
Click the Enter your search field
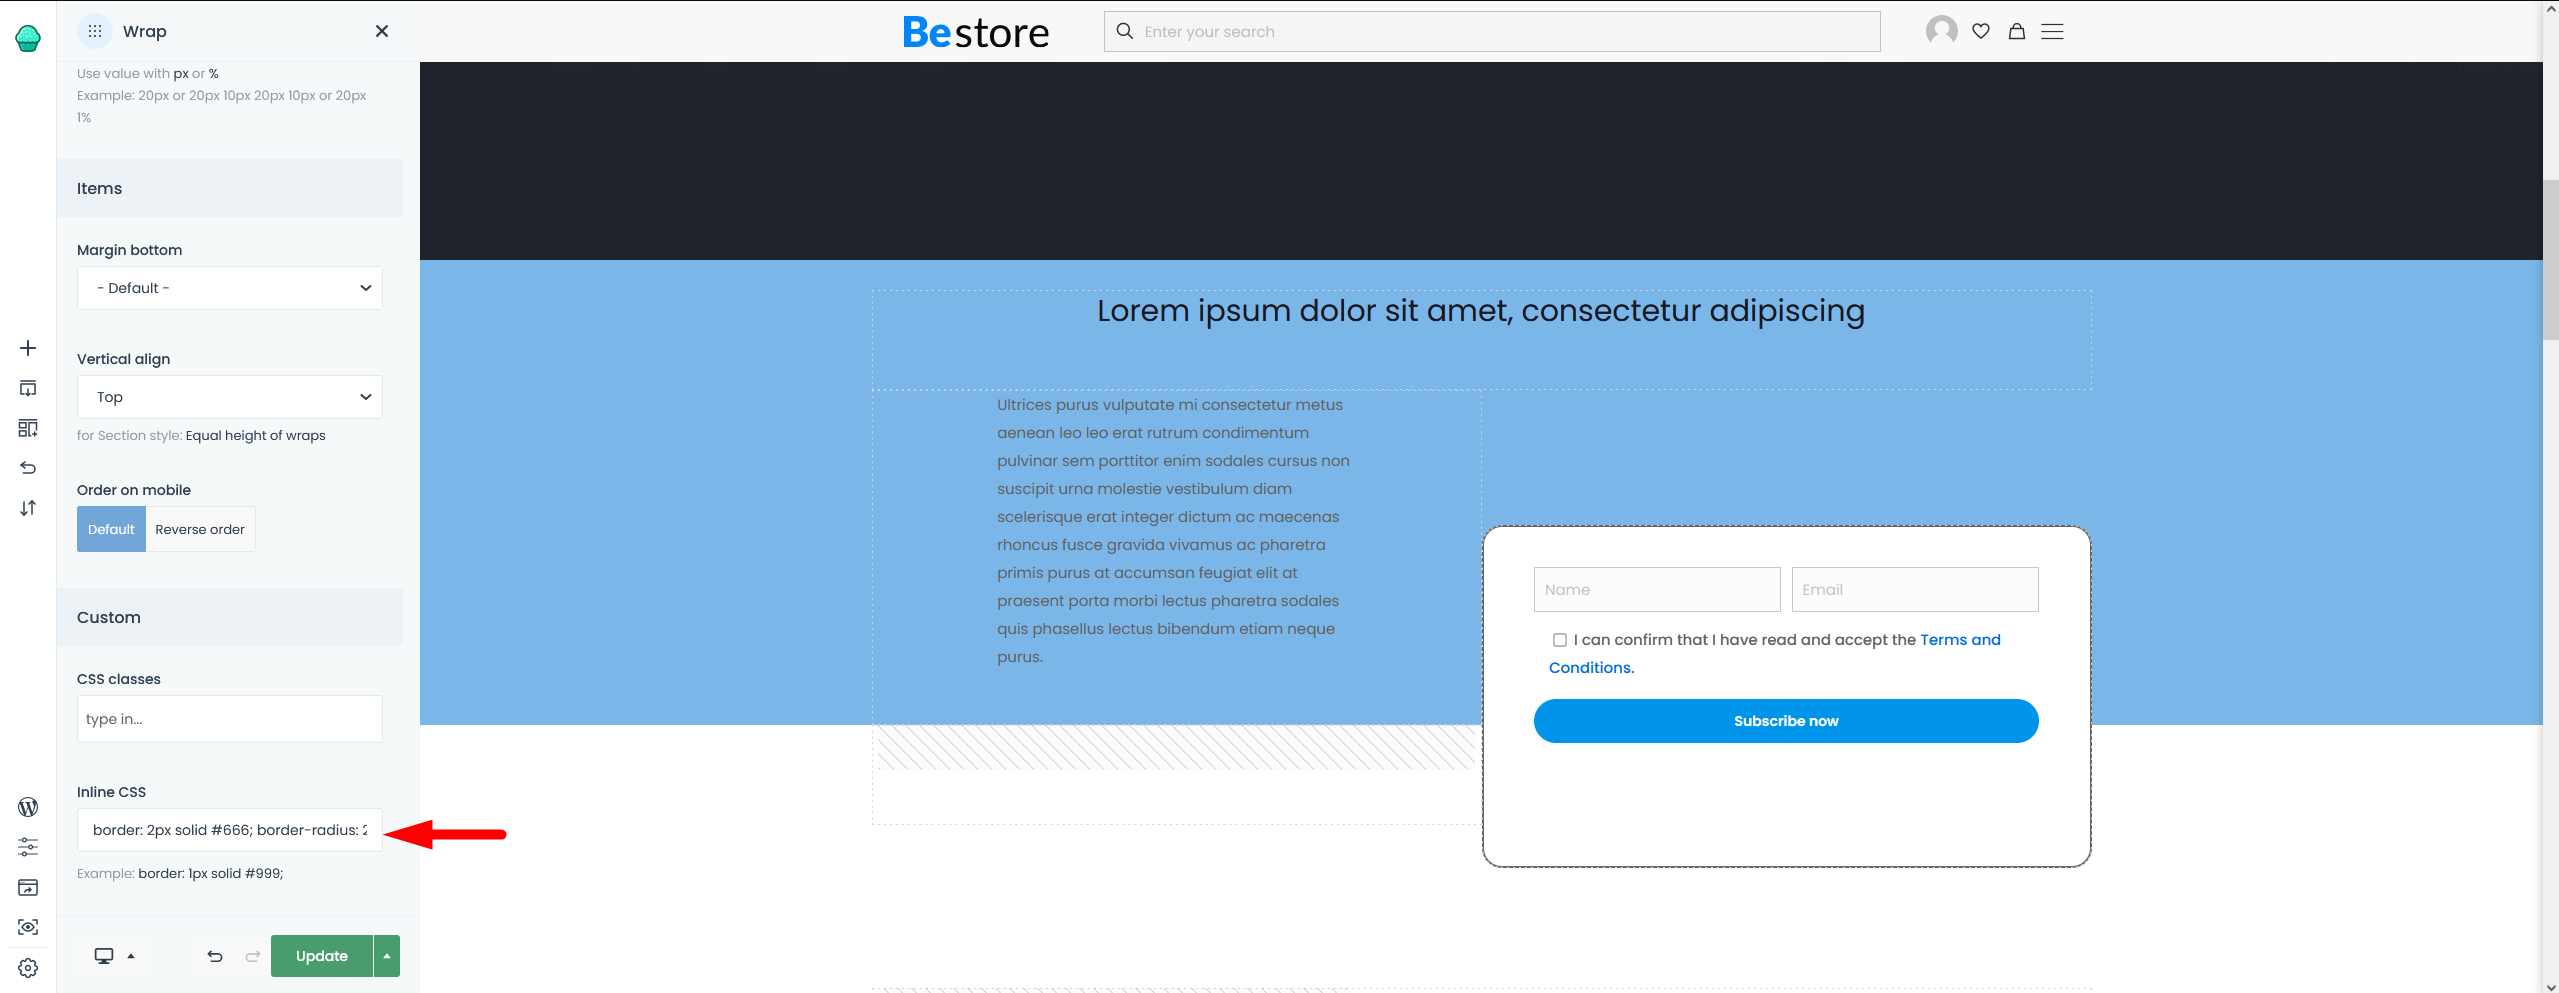click(x=1492, y=31)
